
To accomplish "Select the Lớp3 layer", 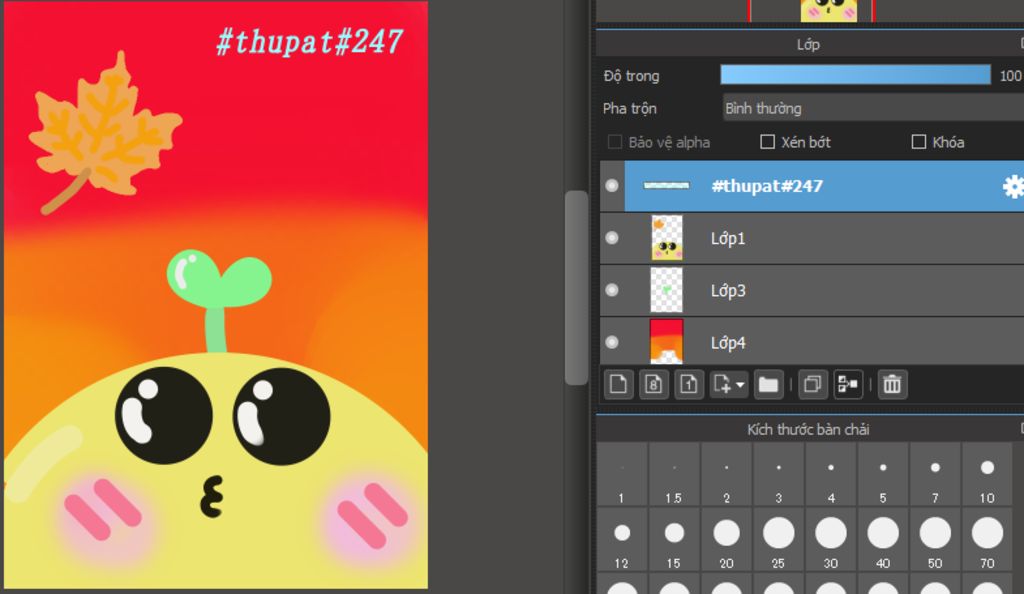I will (812, 290).
